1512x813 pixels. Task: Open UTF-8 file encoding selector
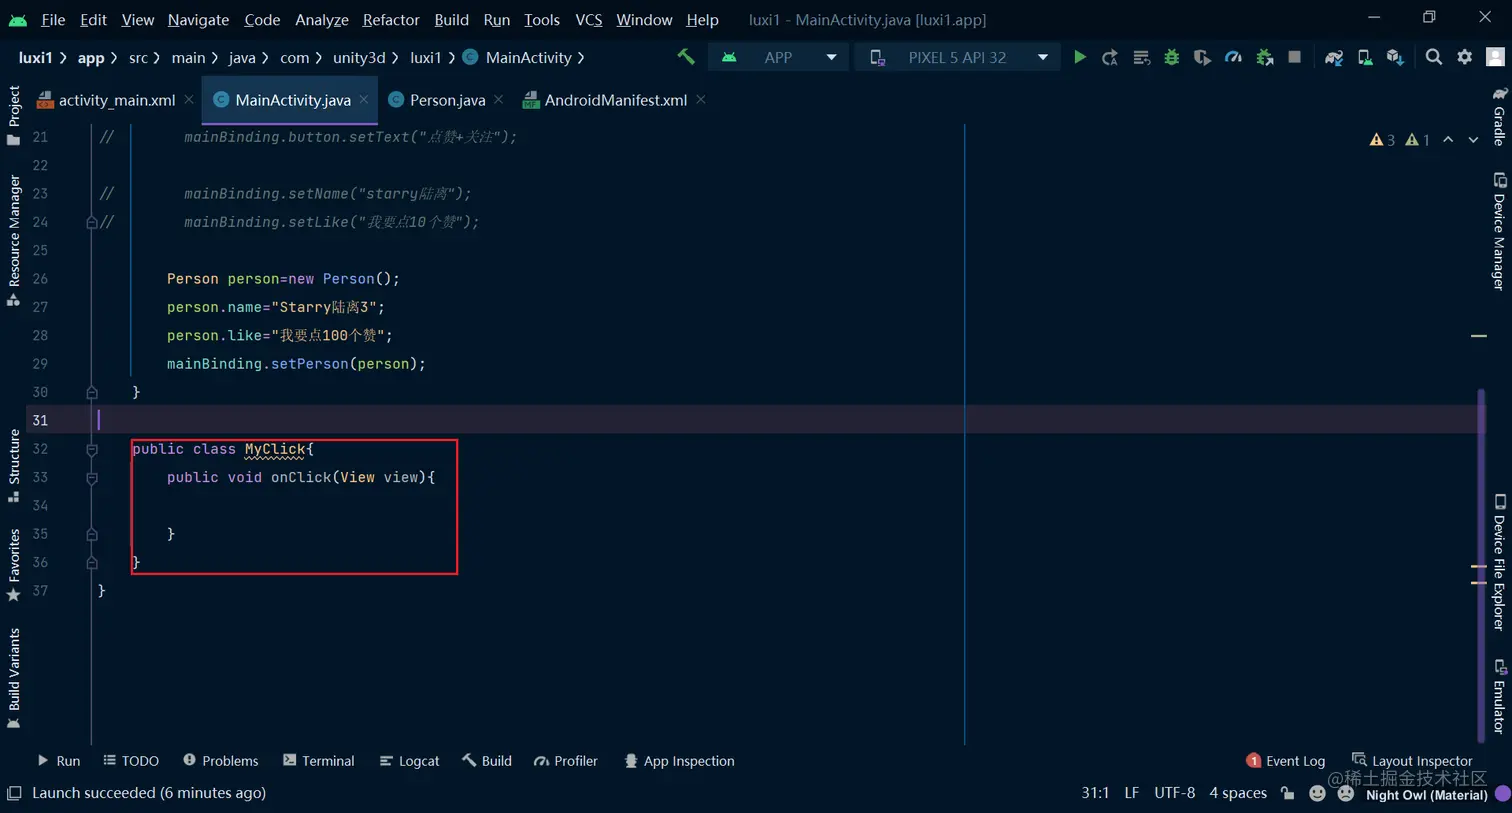pyautogui.click(x=1175, y=793)
